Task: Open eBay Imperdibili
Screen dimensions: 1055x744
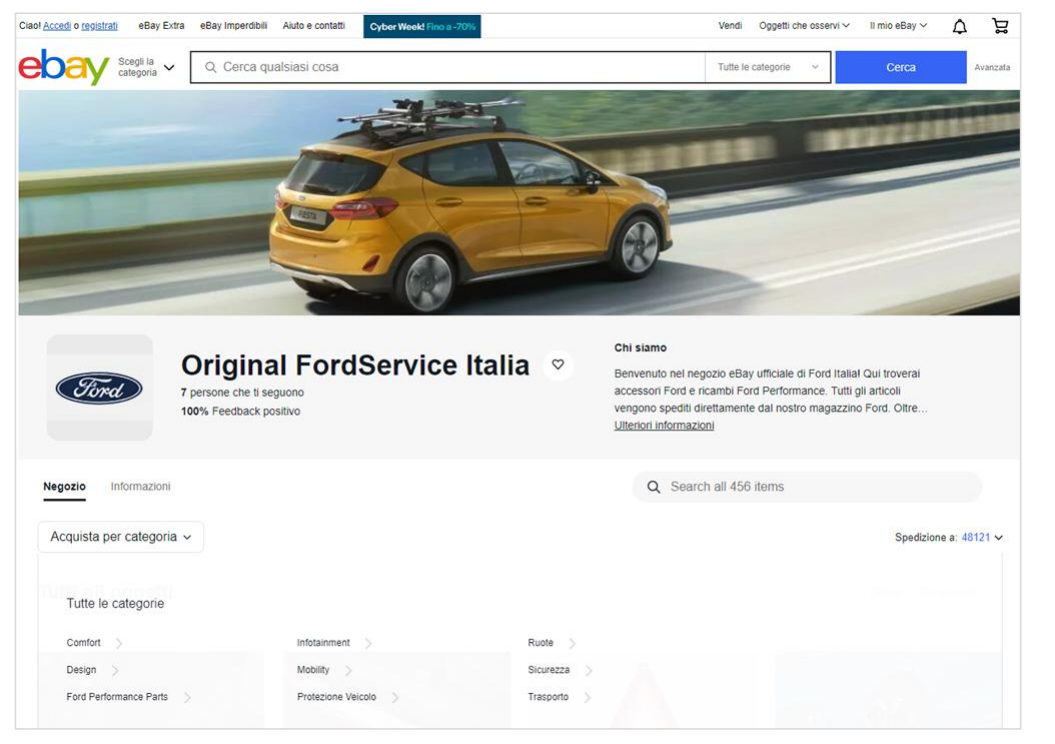Action: point(233,26)
